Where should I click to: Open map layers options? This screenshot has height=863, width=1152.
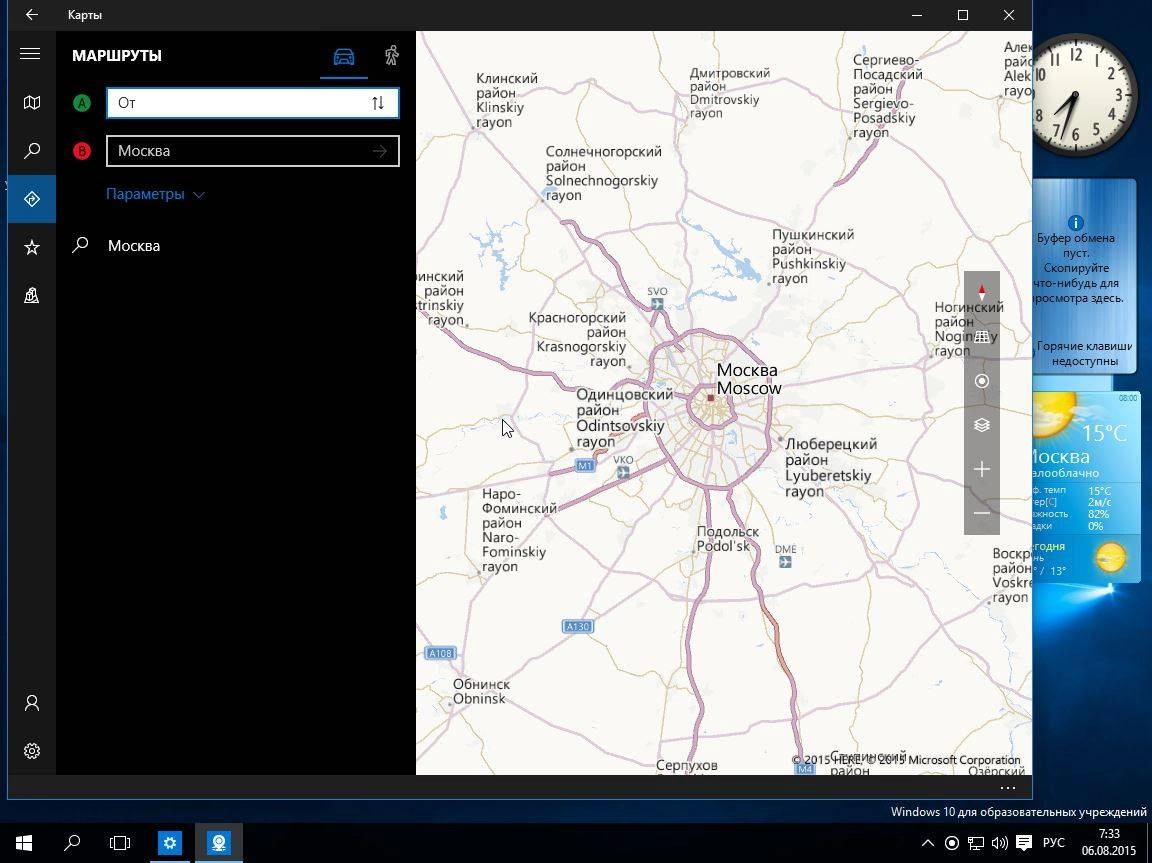coord(982,425)
